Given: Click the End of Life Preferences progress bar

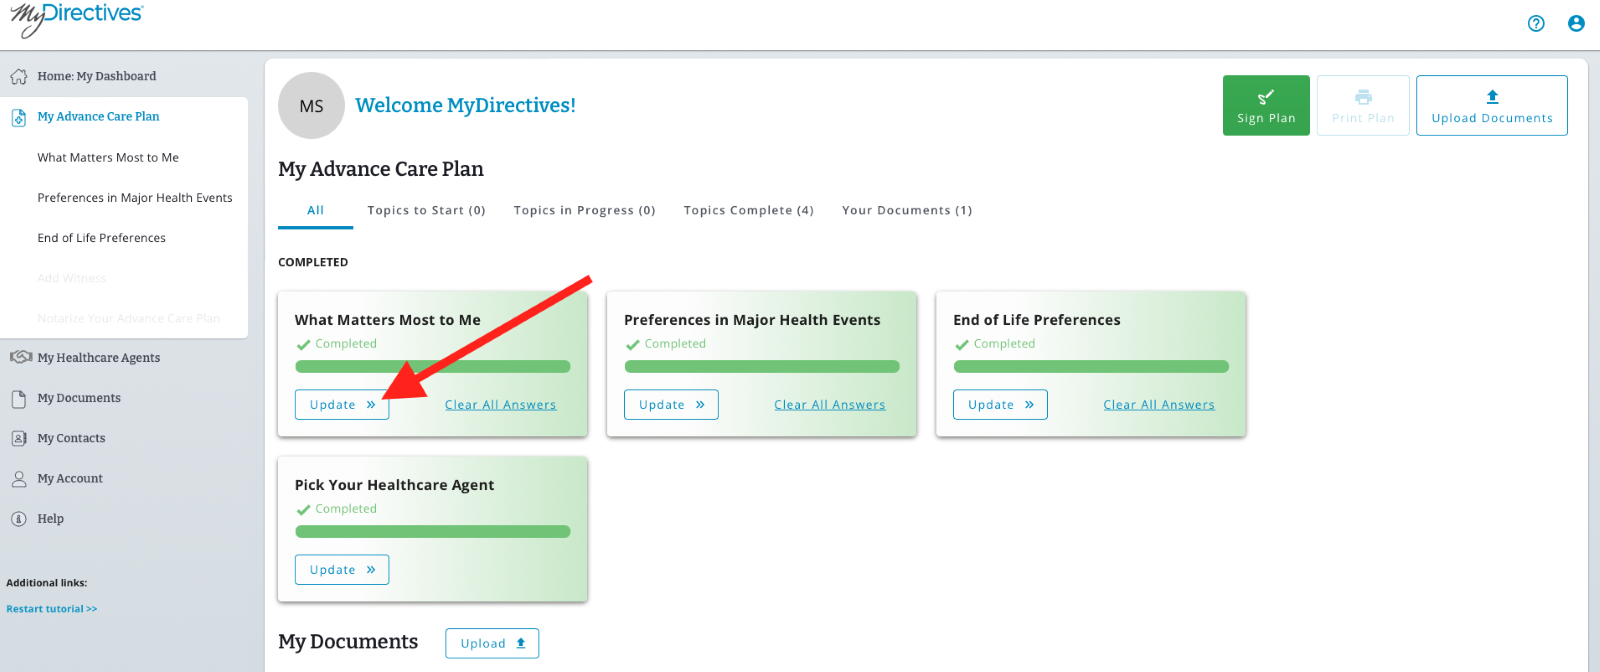Looking at the screenshot, I should click(x=1091, y=367).
